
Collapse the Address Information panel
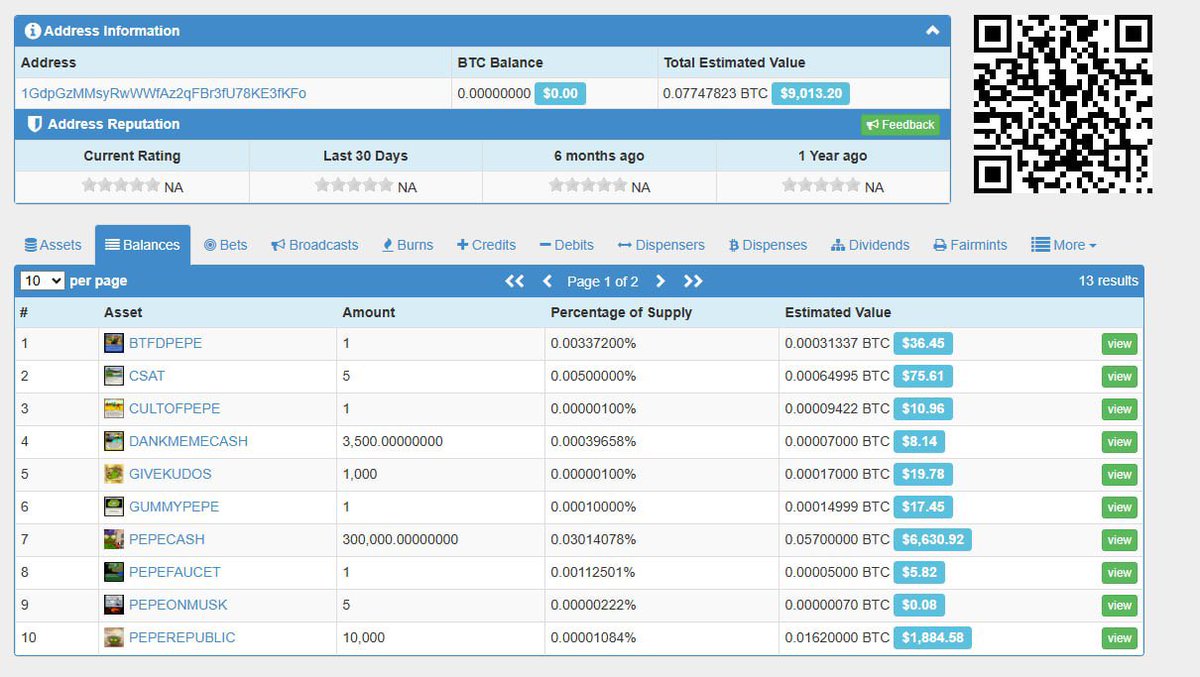[933, 31]
